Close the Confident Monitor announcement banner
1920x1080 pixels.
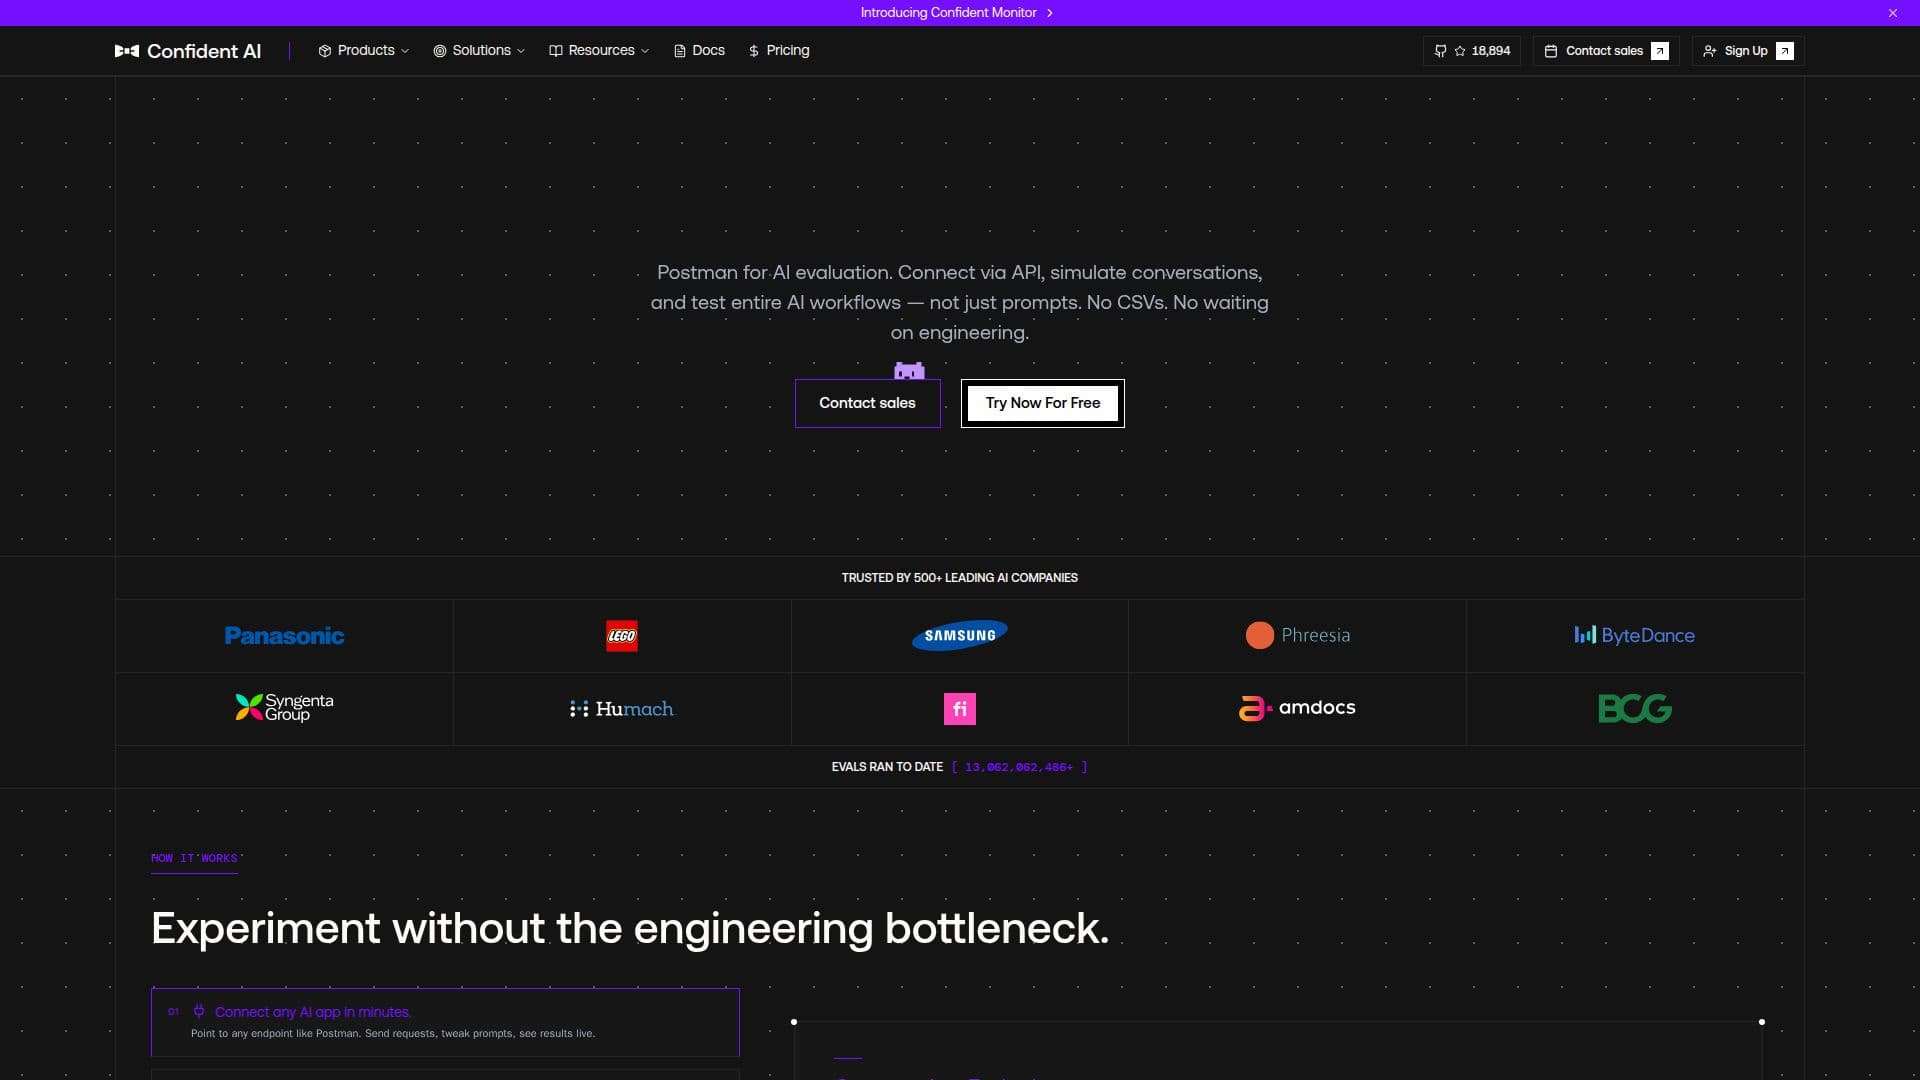coord(1893,13)
